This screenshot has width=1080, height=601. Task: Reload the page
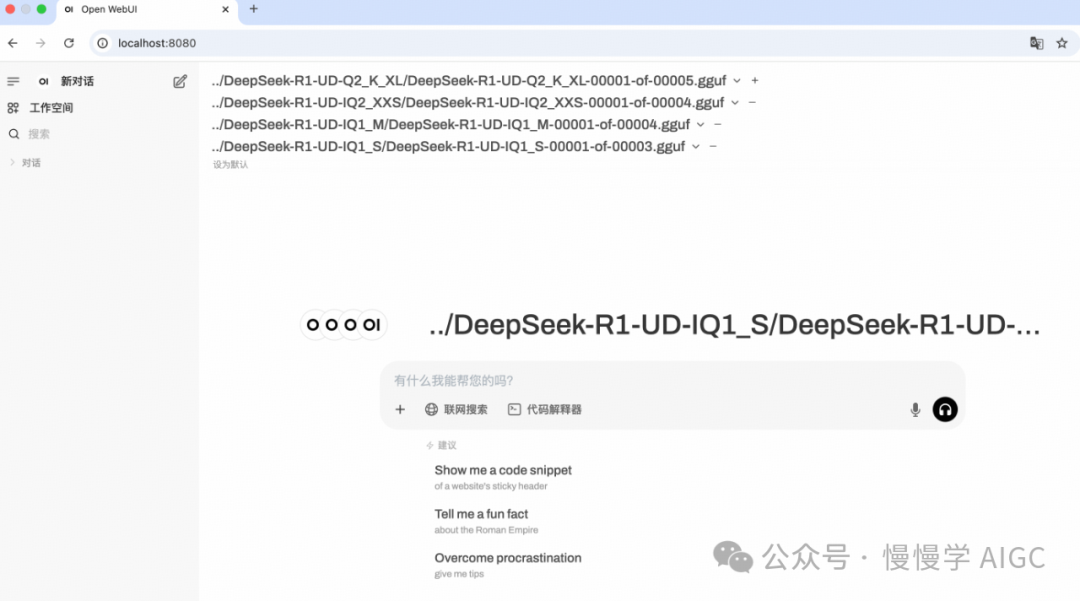(69, 43)
